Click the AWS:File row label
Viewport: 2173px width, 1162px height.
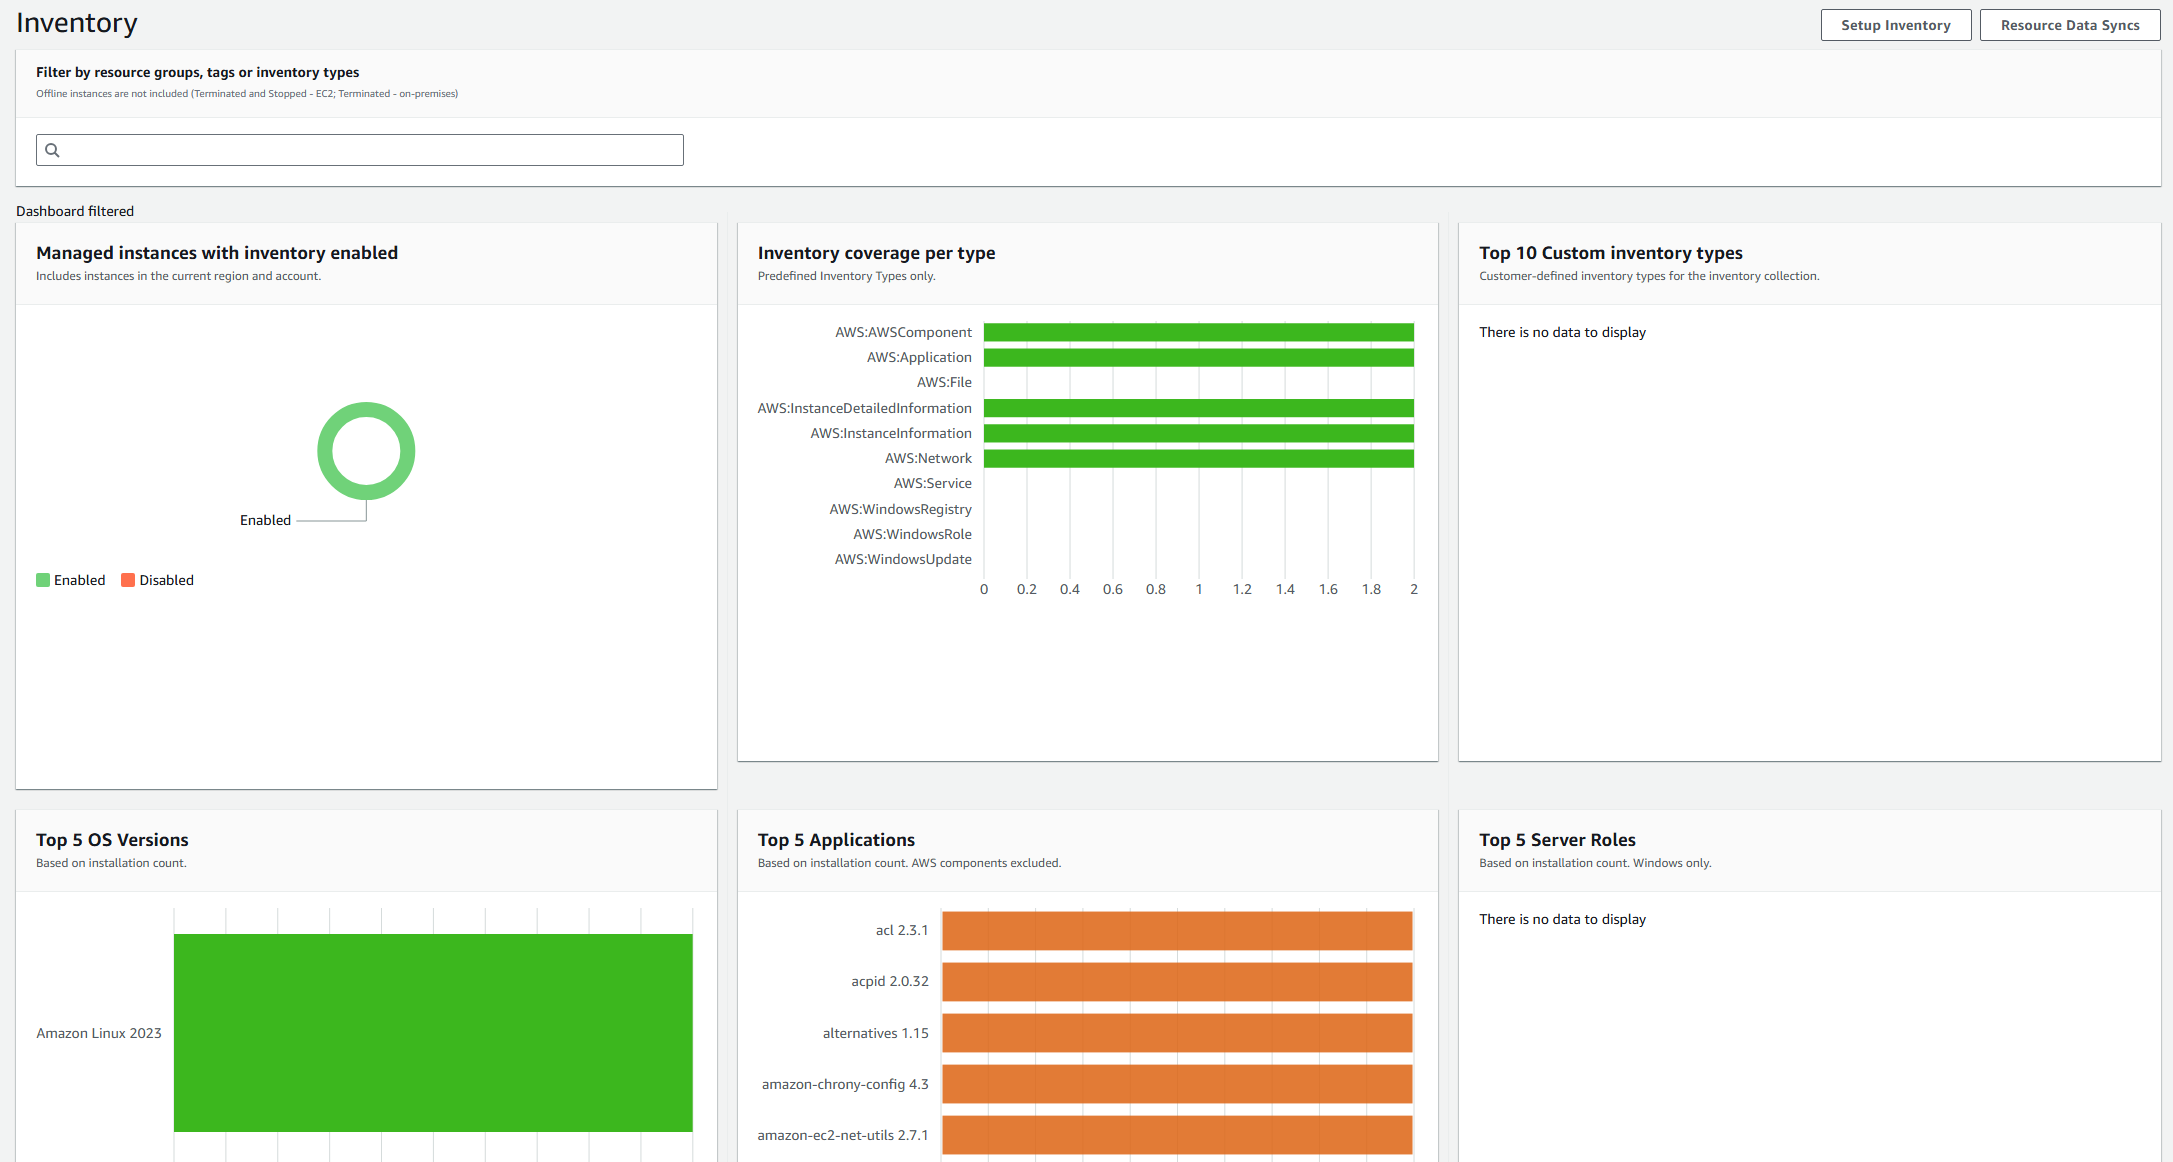pyautogui.click(x=944, y=382)
